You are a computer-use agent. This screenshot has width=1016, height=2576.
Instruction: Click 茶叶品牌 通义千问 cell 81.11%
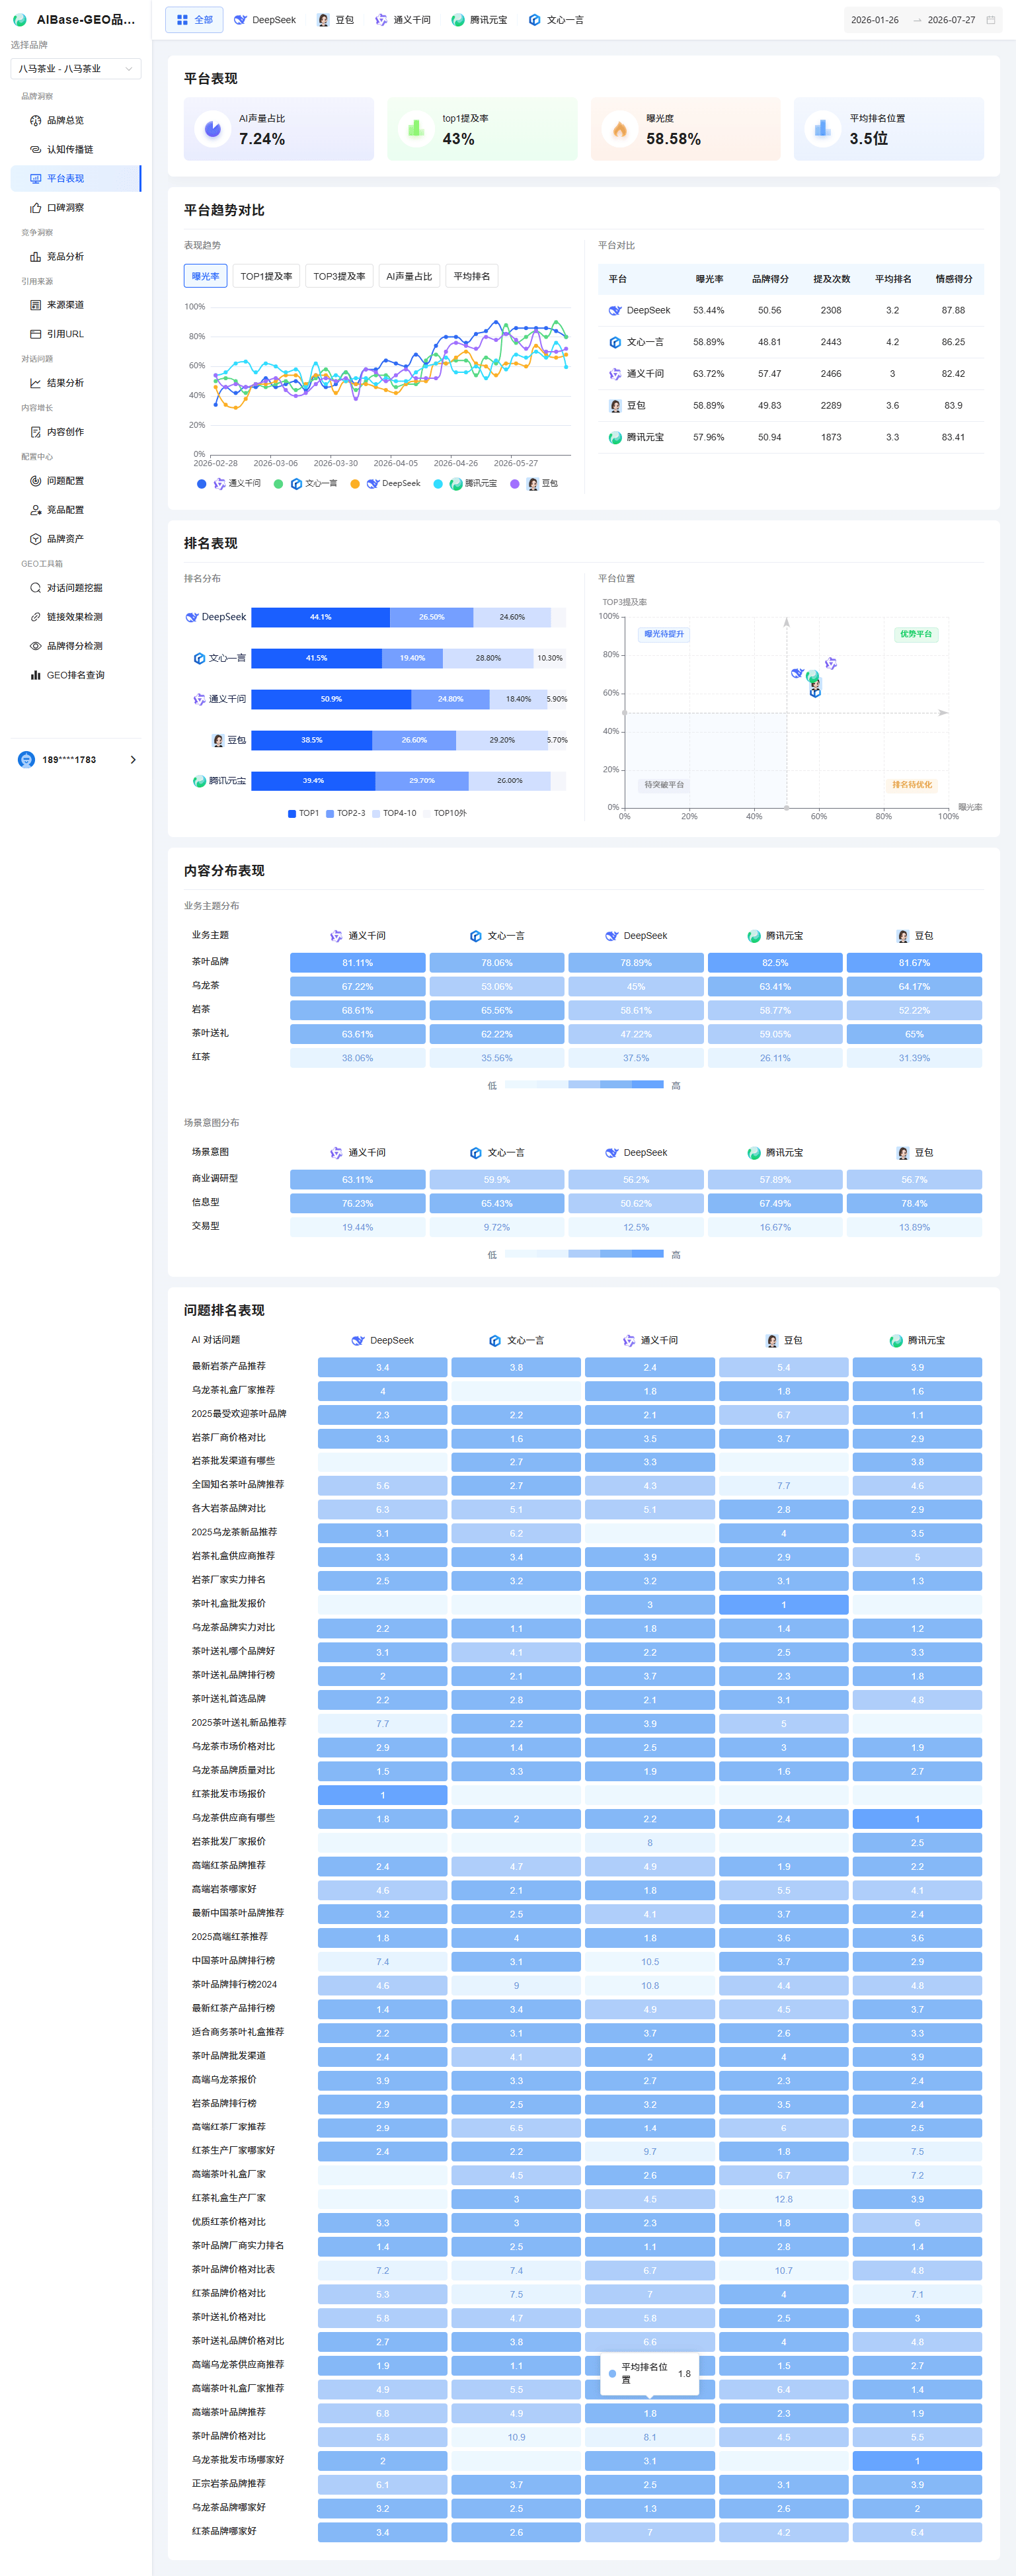tap(357, 963)
